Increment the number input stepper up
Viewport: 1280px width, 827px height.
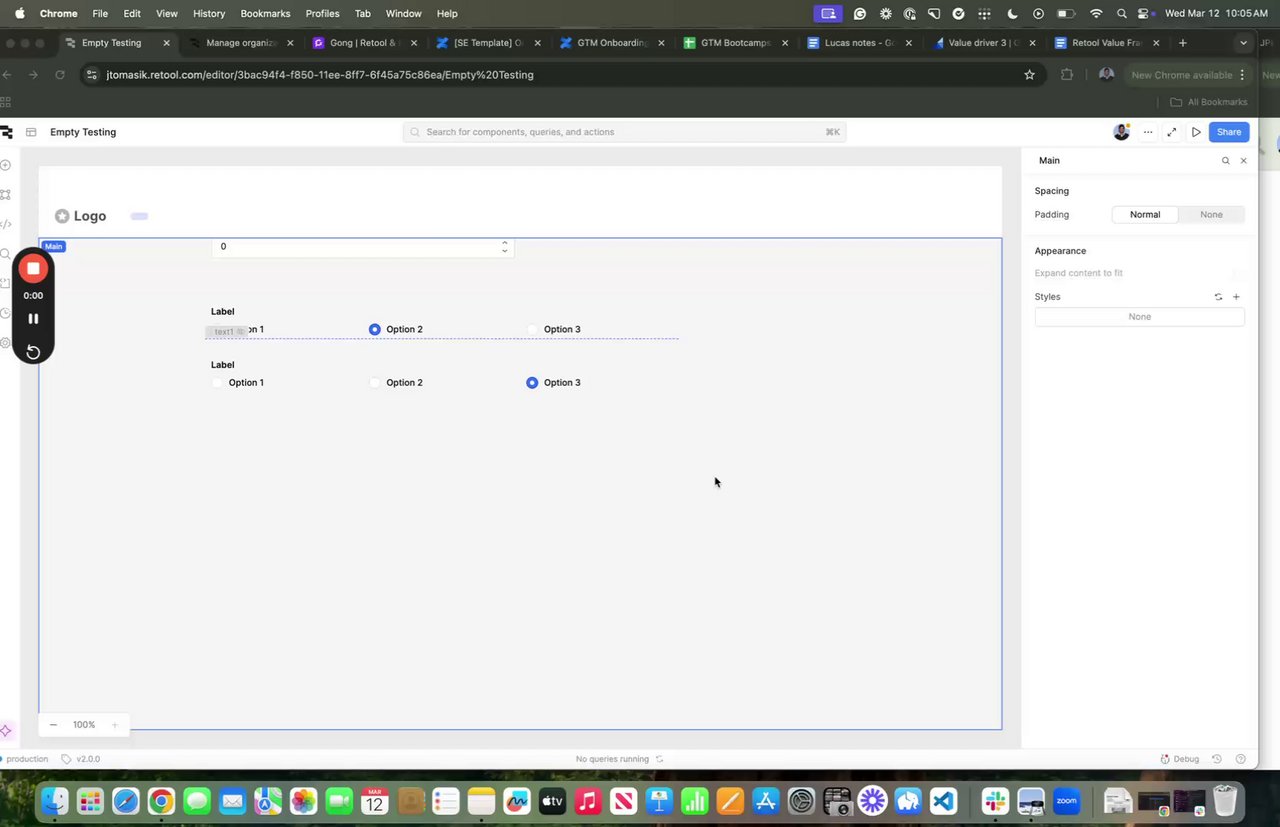[x=504, y=242]
